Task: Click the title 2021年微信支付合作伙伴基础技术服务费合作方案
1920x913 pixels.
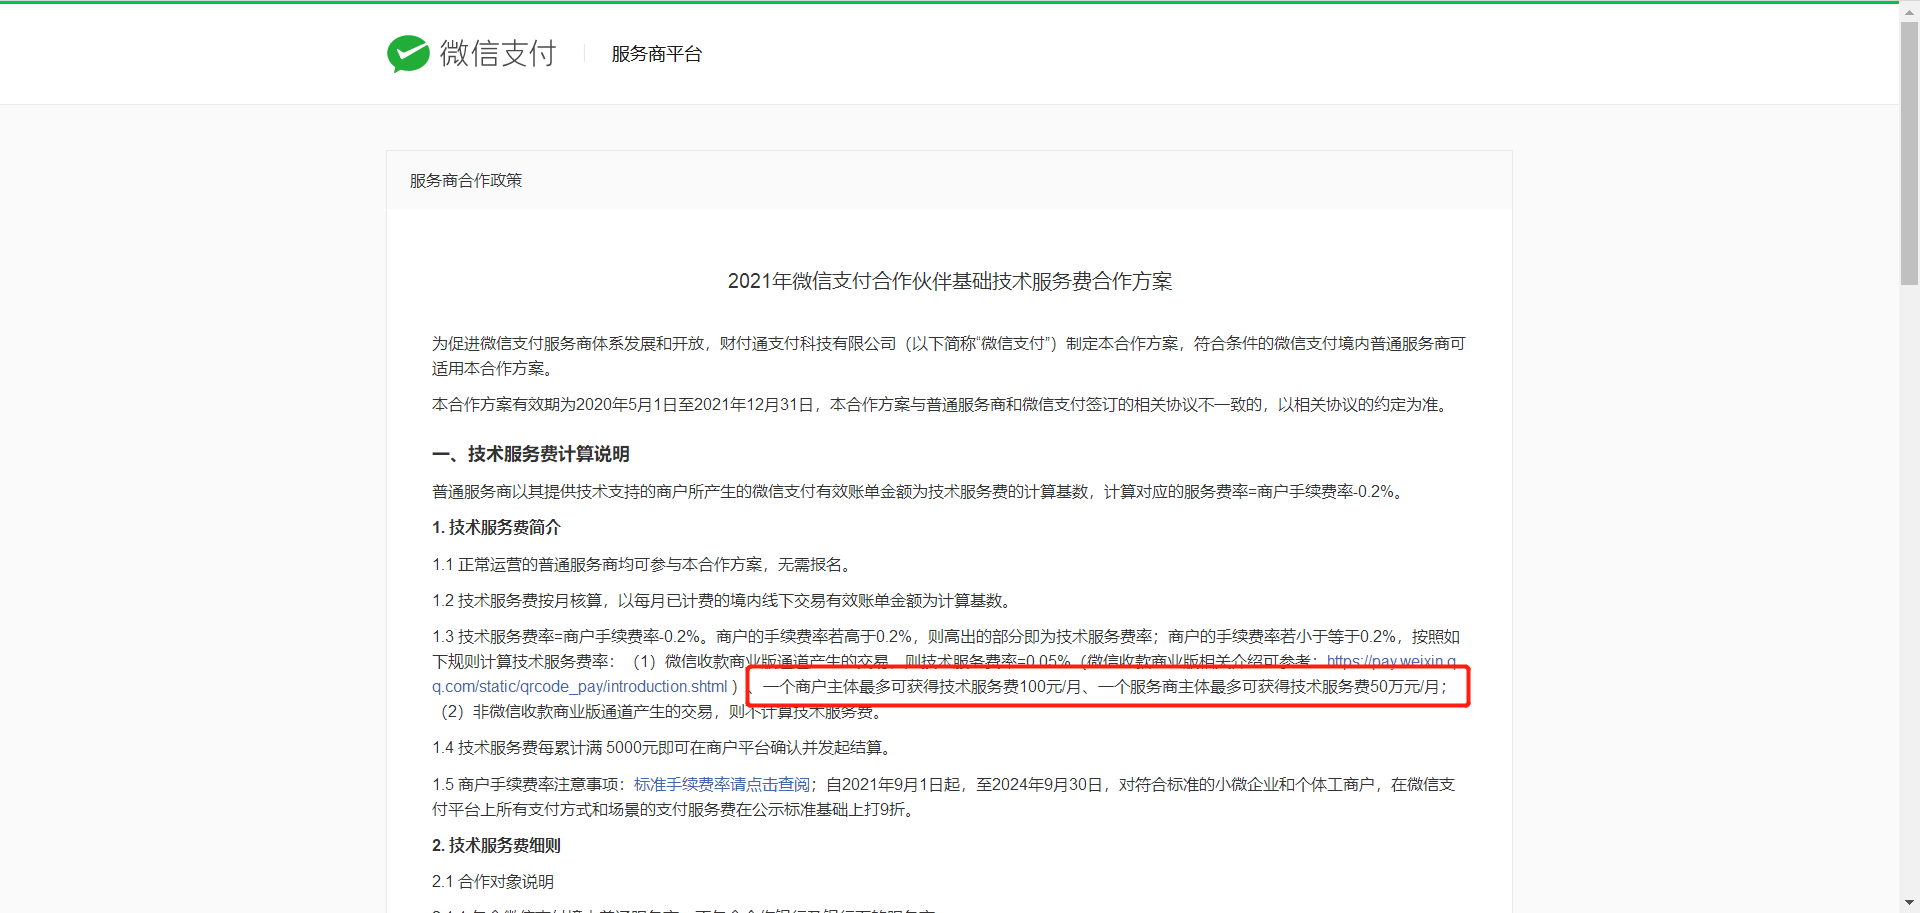Action: tap(950, 282)
